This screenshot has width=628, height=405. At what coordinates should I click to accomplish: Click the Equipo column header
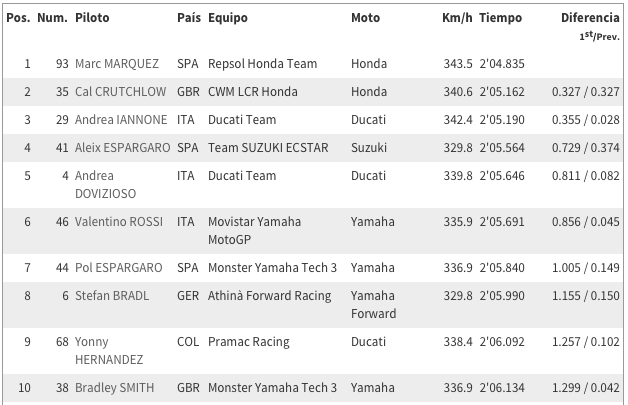point(227,18)
